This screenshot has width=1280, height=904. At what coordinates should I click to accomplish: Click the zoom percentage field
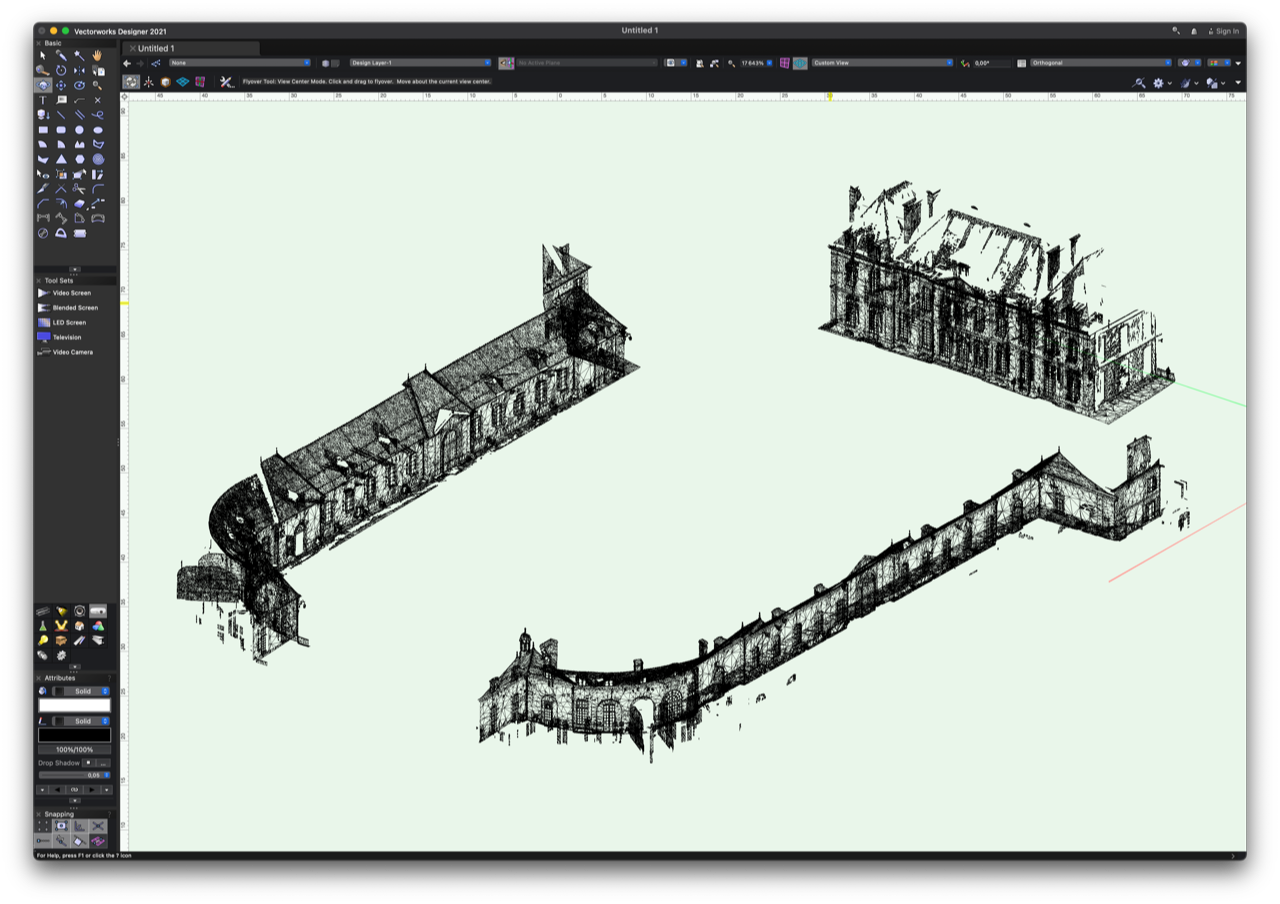752,63
